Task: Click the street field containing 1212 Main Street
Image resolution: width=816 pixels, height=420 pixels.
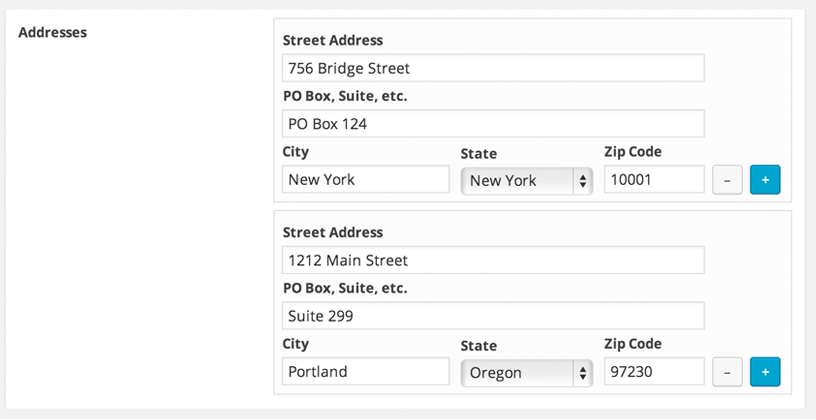Action: [493, 260]
